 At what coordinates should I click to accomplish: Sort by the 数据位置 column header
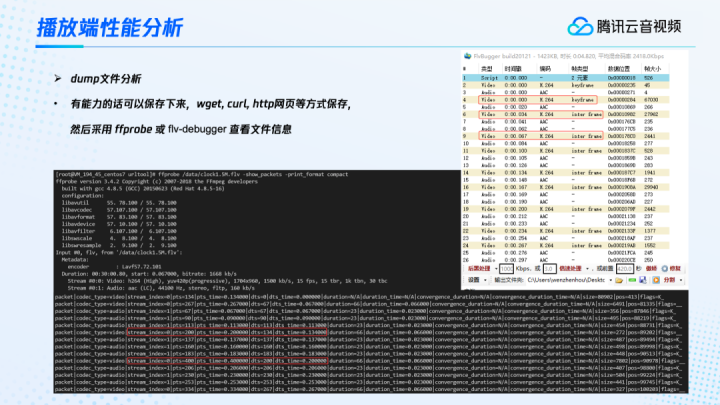(x=619, y=69)
